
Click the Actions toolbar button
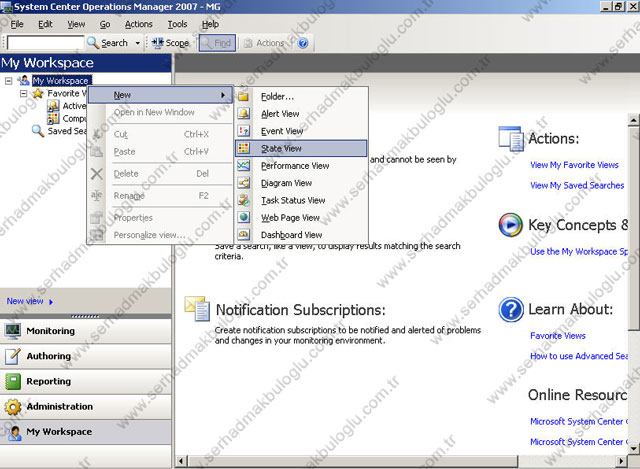coord(264,43)
